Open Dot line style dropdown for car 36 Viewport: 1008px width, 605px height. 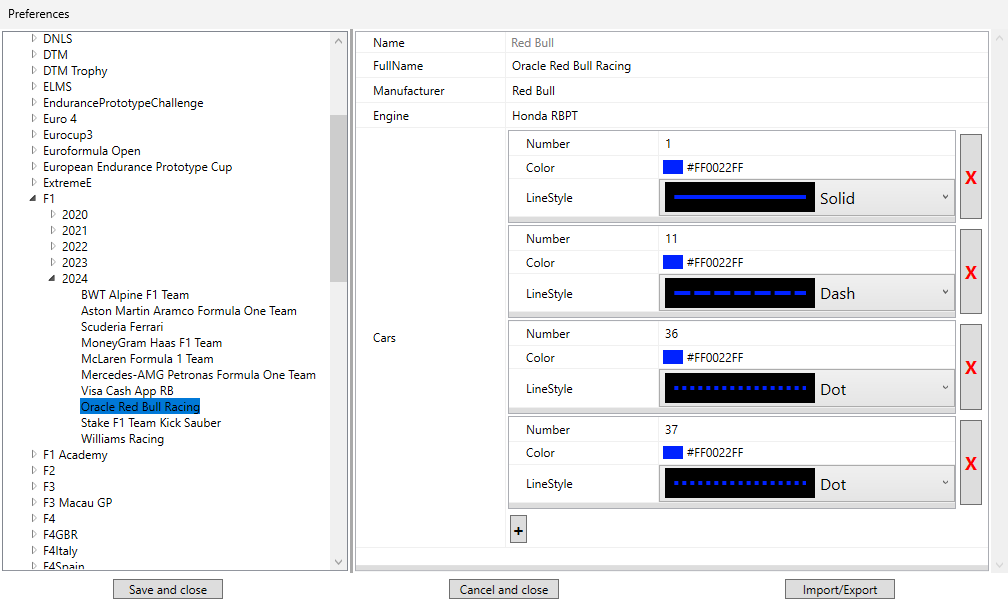(x=807, y=388)
